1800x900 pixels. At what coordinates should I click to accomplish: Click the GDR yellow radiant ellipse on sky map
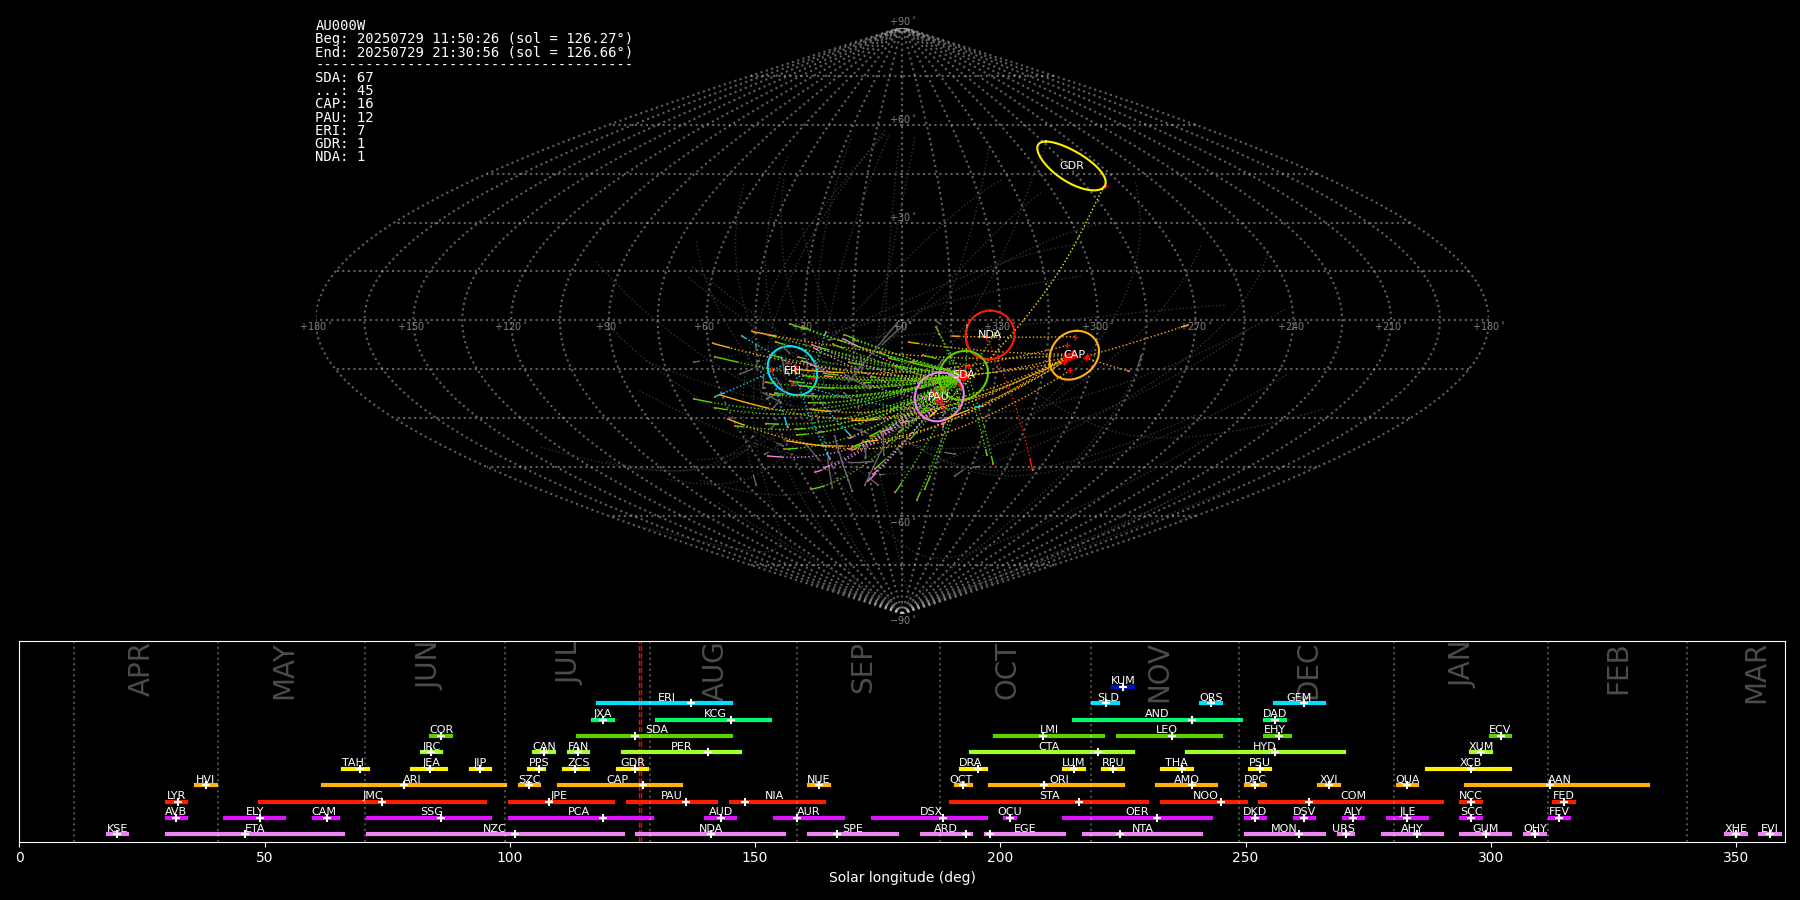(x=1071, y=166)
